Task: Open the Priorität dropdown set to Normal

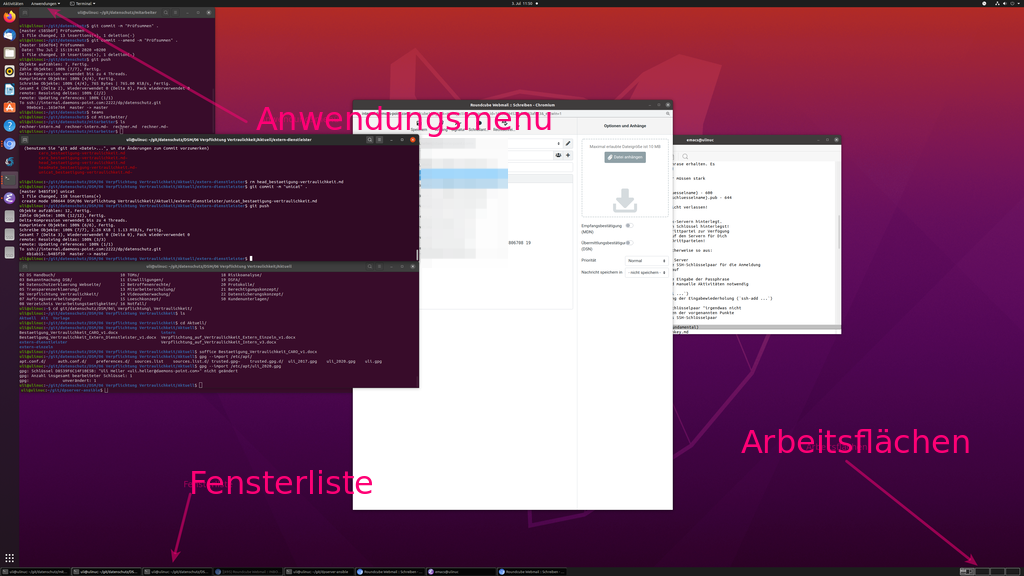Action: click(647, 261)
